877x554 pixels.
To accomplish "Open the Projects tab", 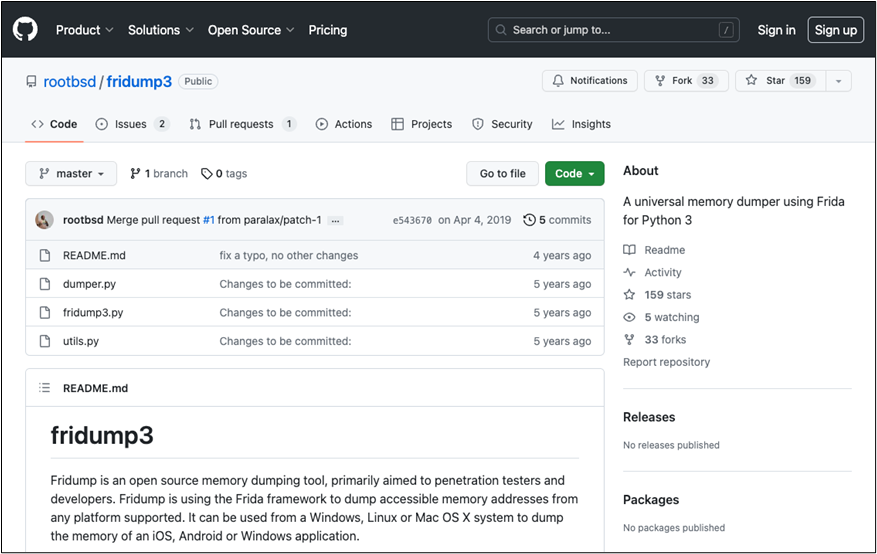I will pyautogui.click(x=422, y=124).
